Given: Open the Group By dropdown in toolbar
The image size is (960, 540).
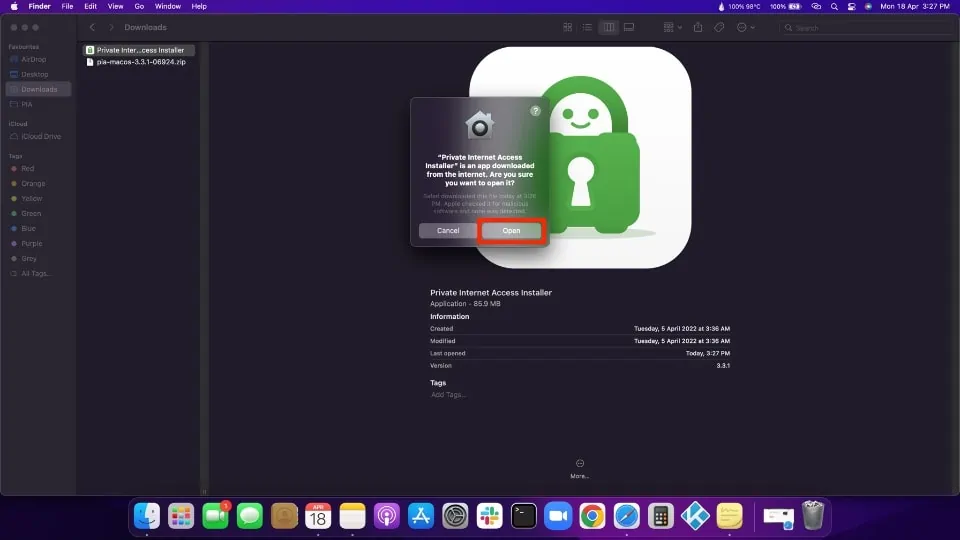Looking at the screenshot, I should point(672,28).
